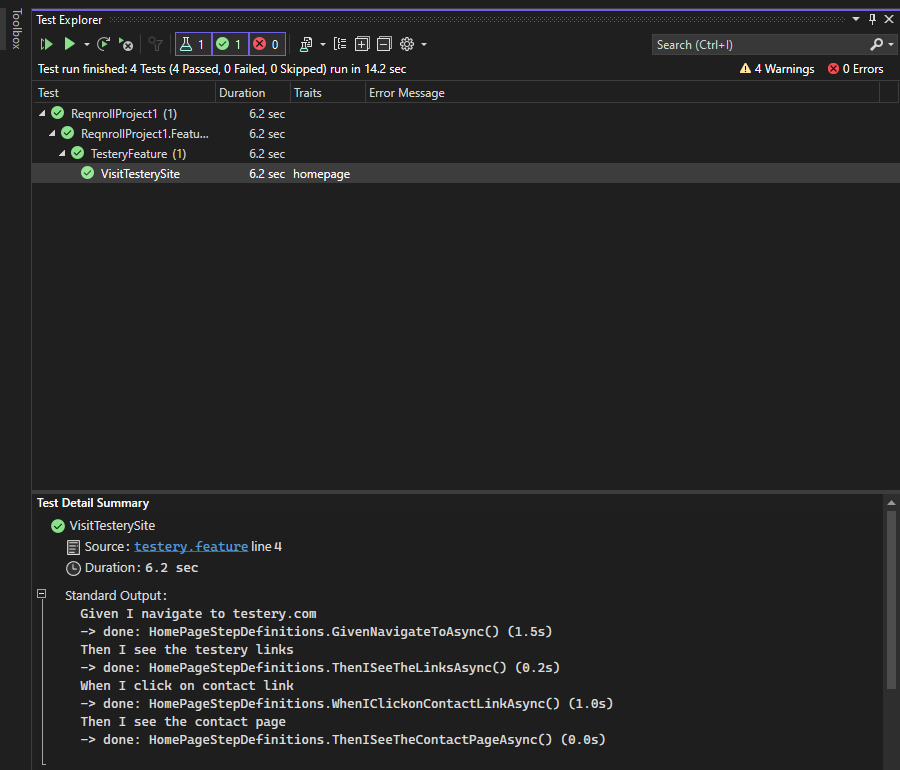
Task: Toggle the Passed tests filter badge
Action: pos(227,44)
